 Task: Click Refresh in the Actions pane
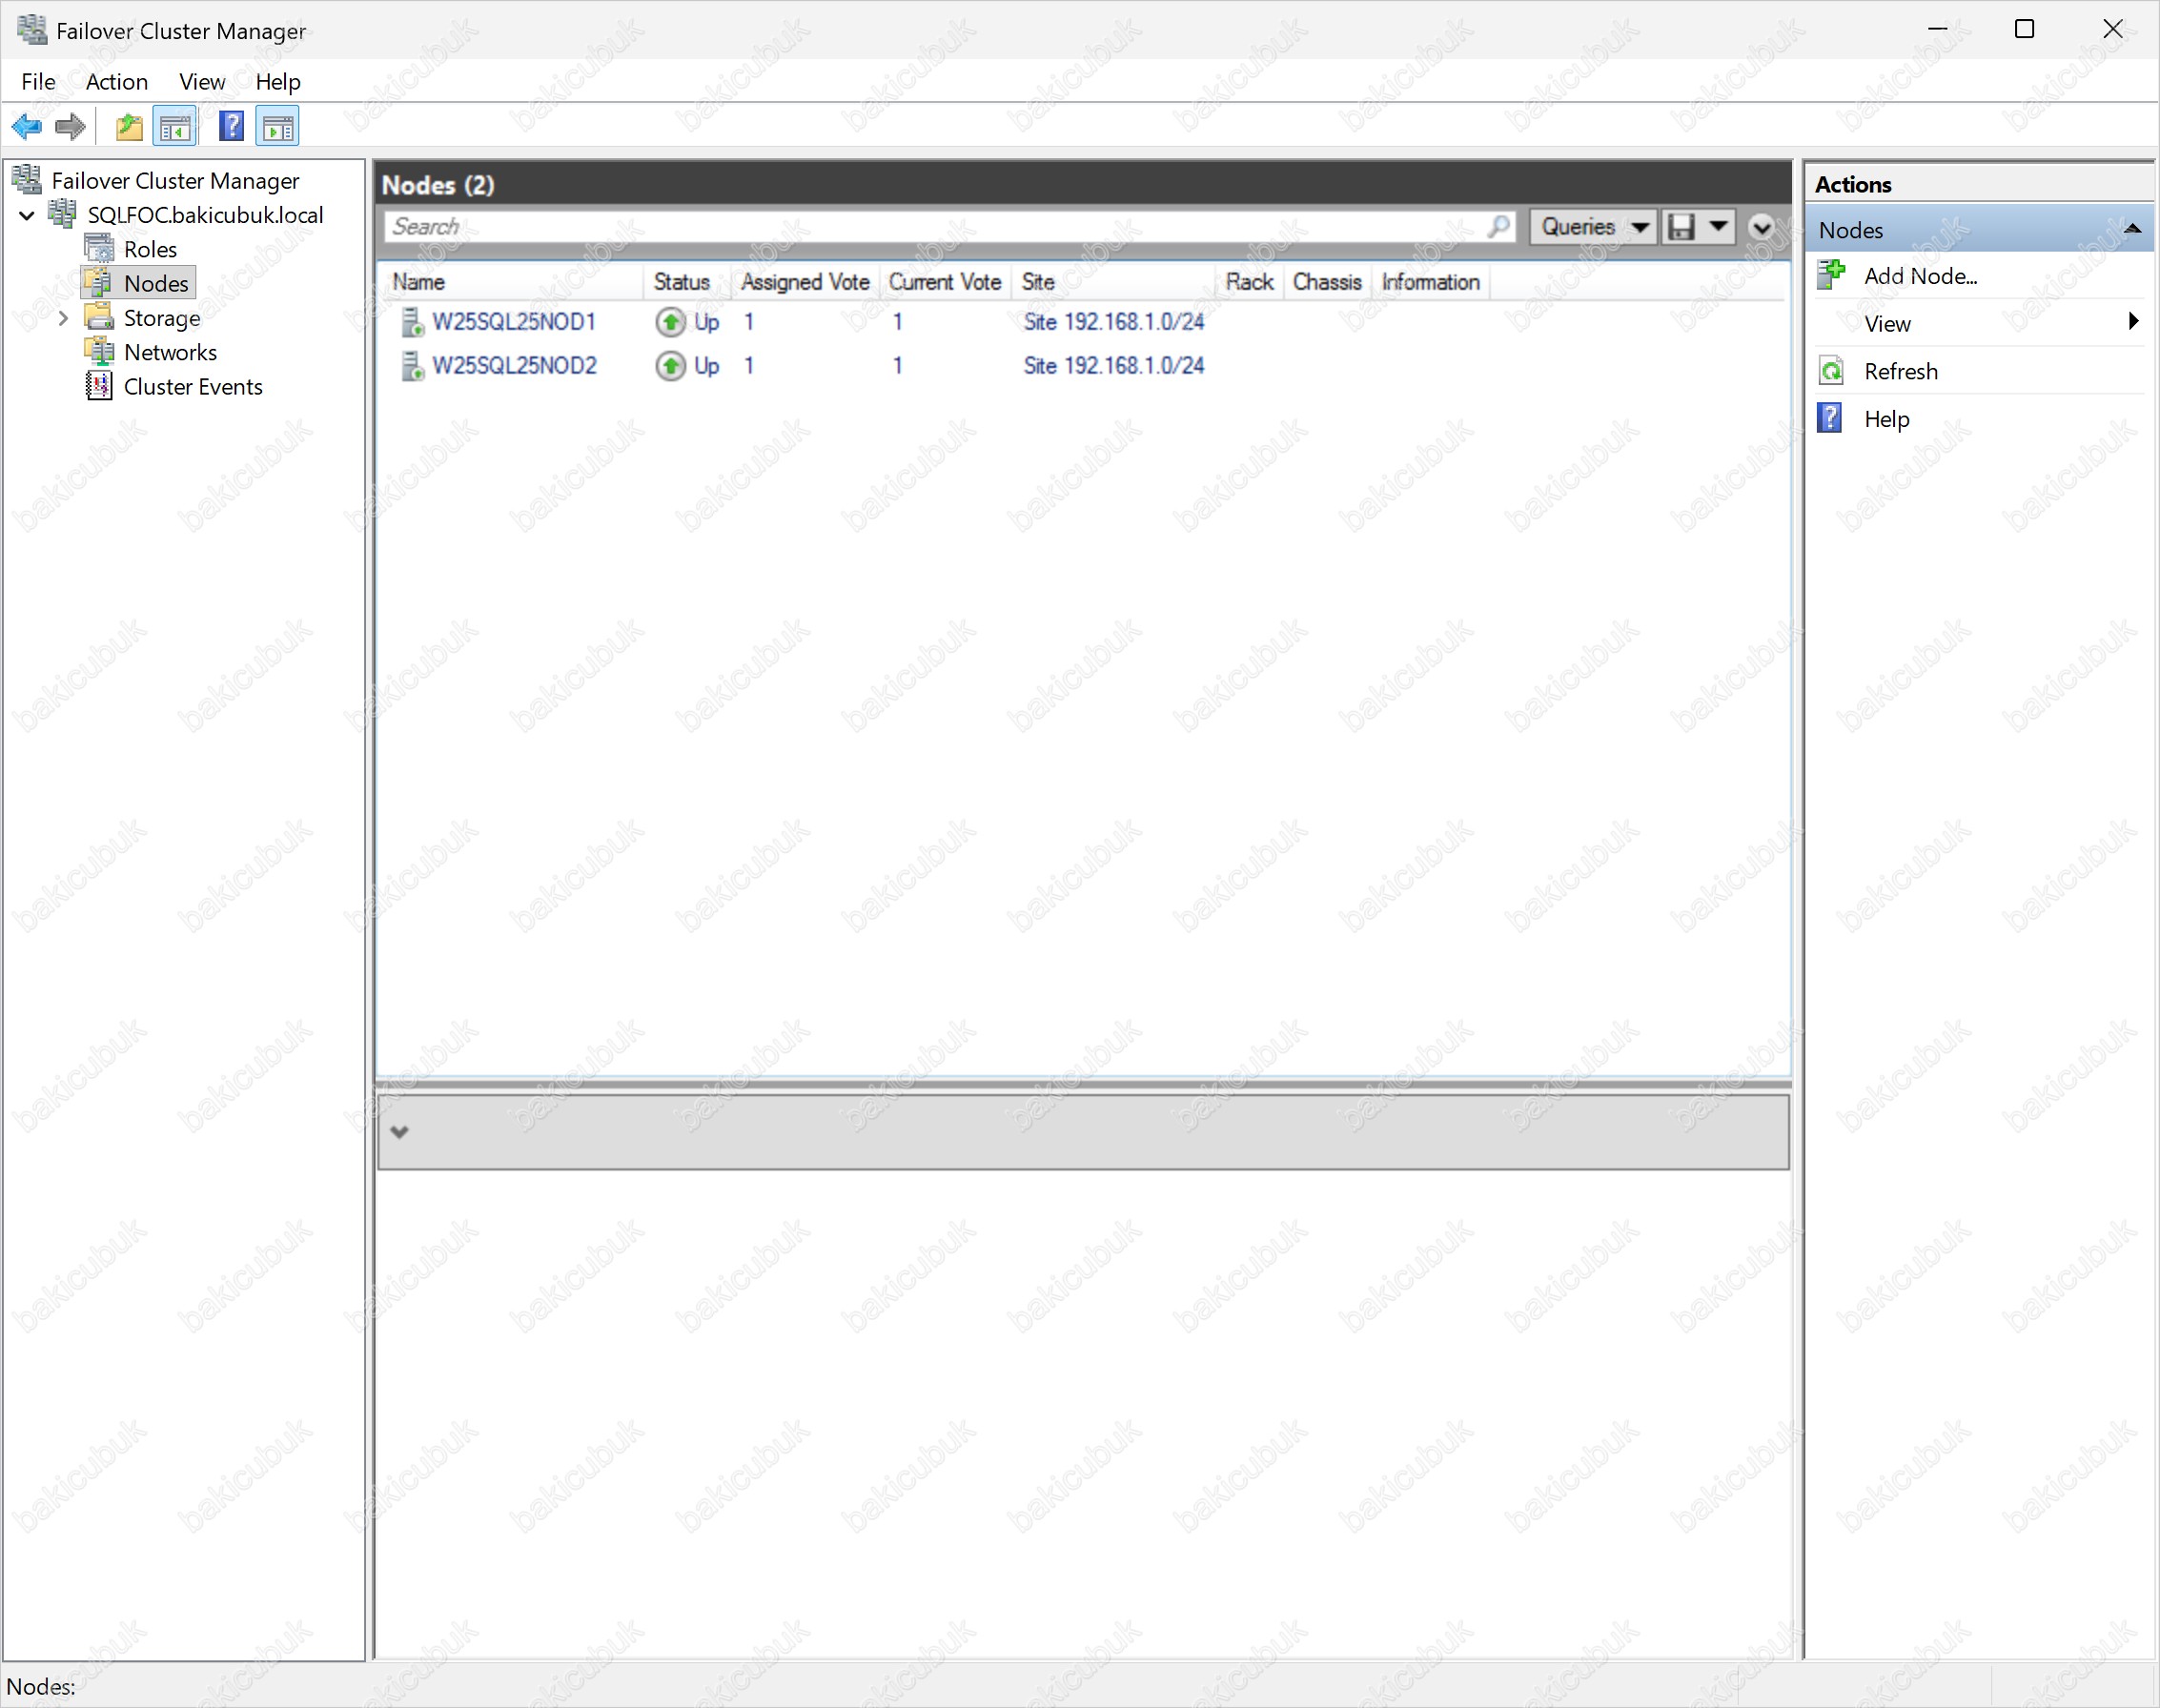(1900, 372)
